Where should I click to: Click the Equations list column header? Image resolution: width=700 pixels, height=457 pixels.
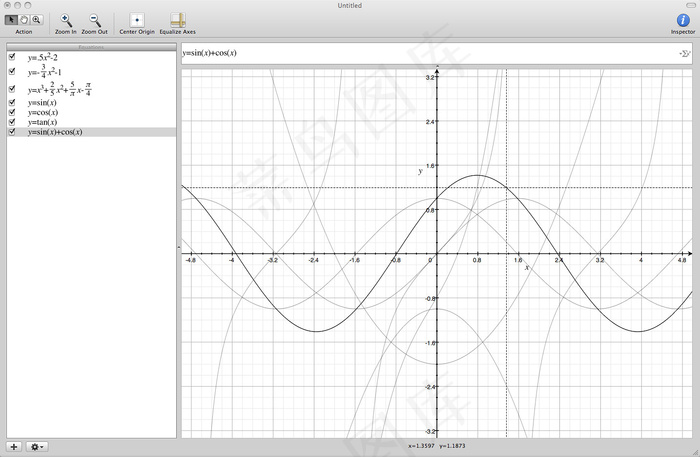[91, 47]
